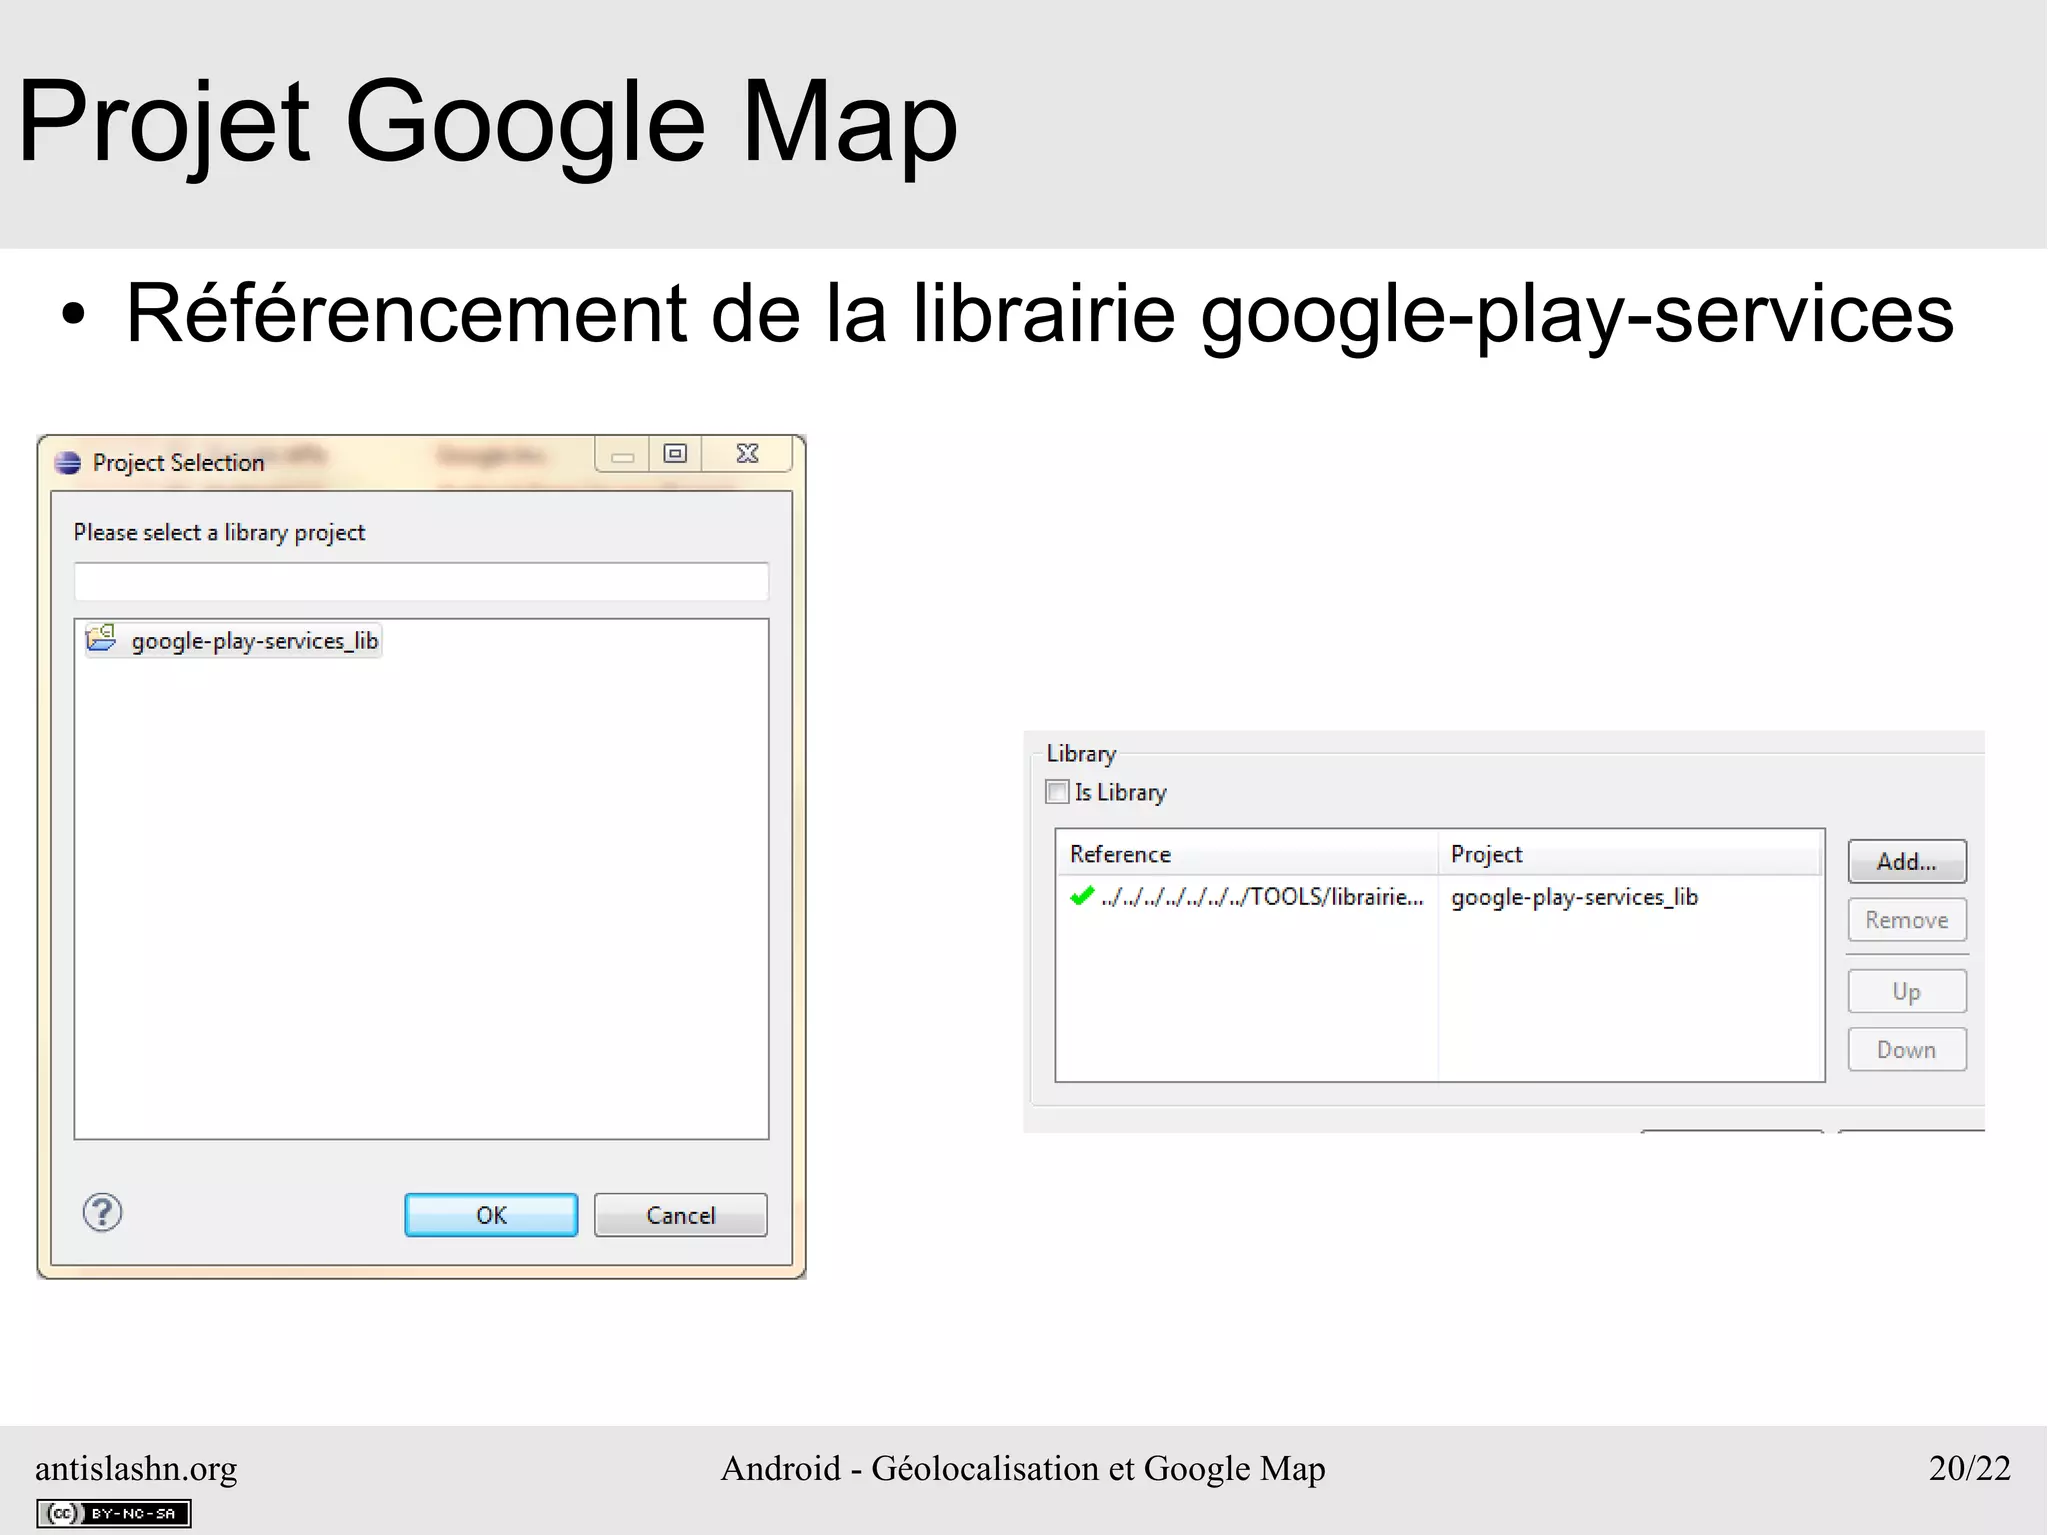
Task: Click Down button in Library panel
Action: coord(1907,1050)
